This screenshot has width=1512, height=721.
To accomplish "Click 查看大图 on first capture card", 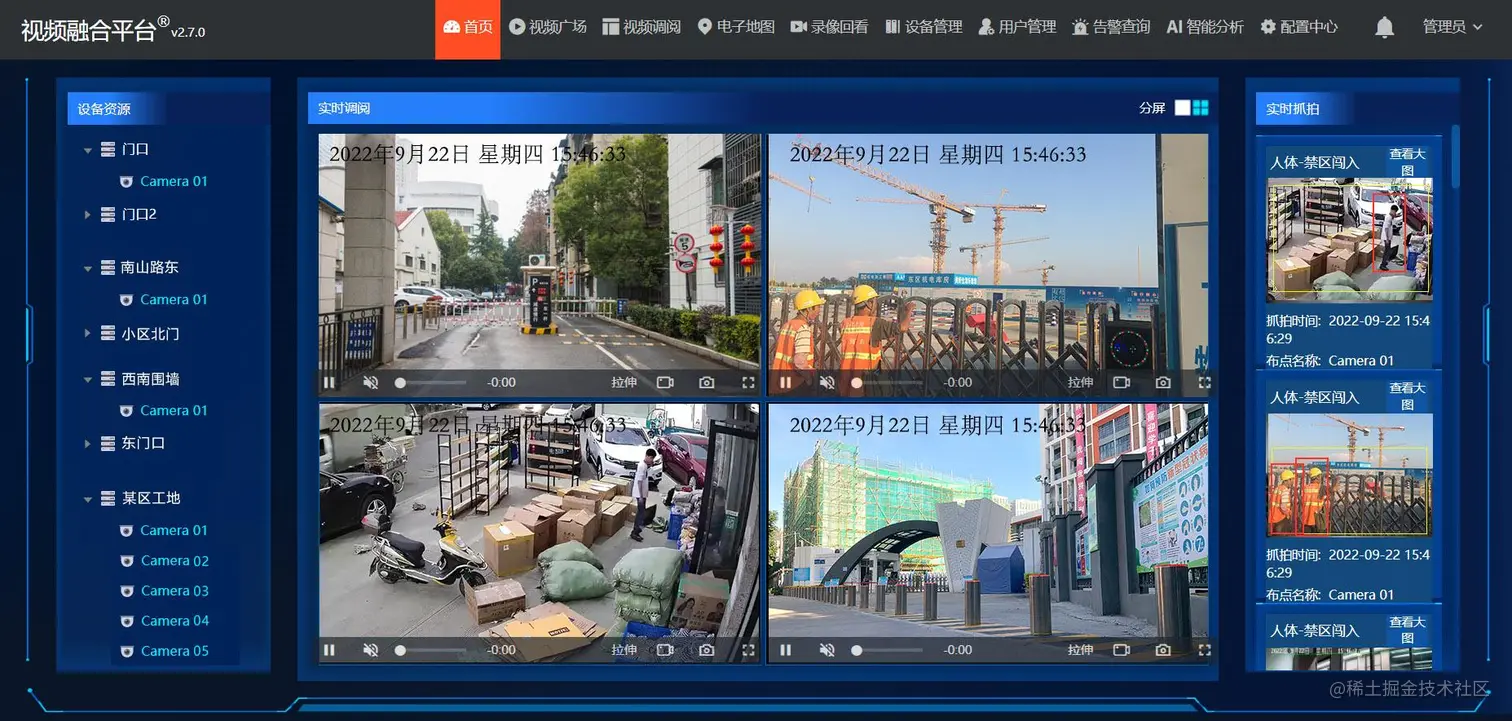I will (x=1407, y=162).
